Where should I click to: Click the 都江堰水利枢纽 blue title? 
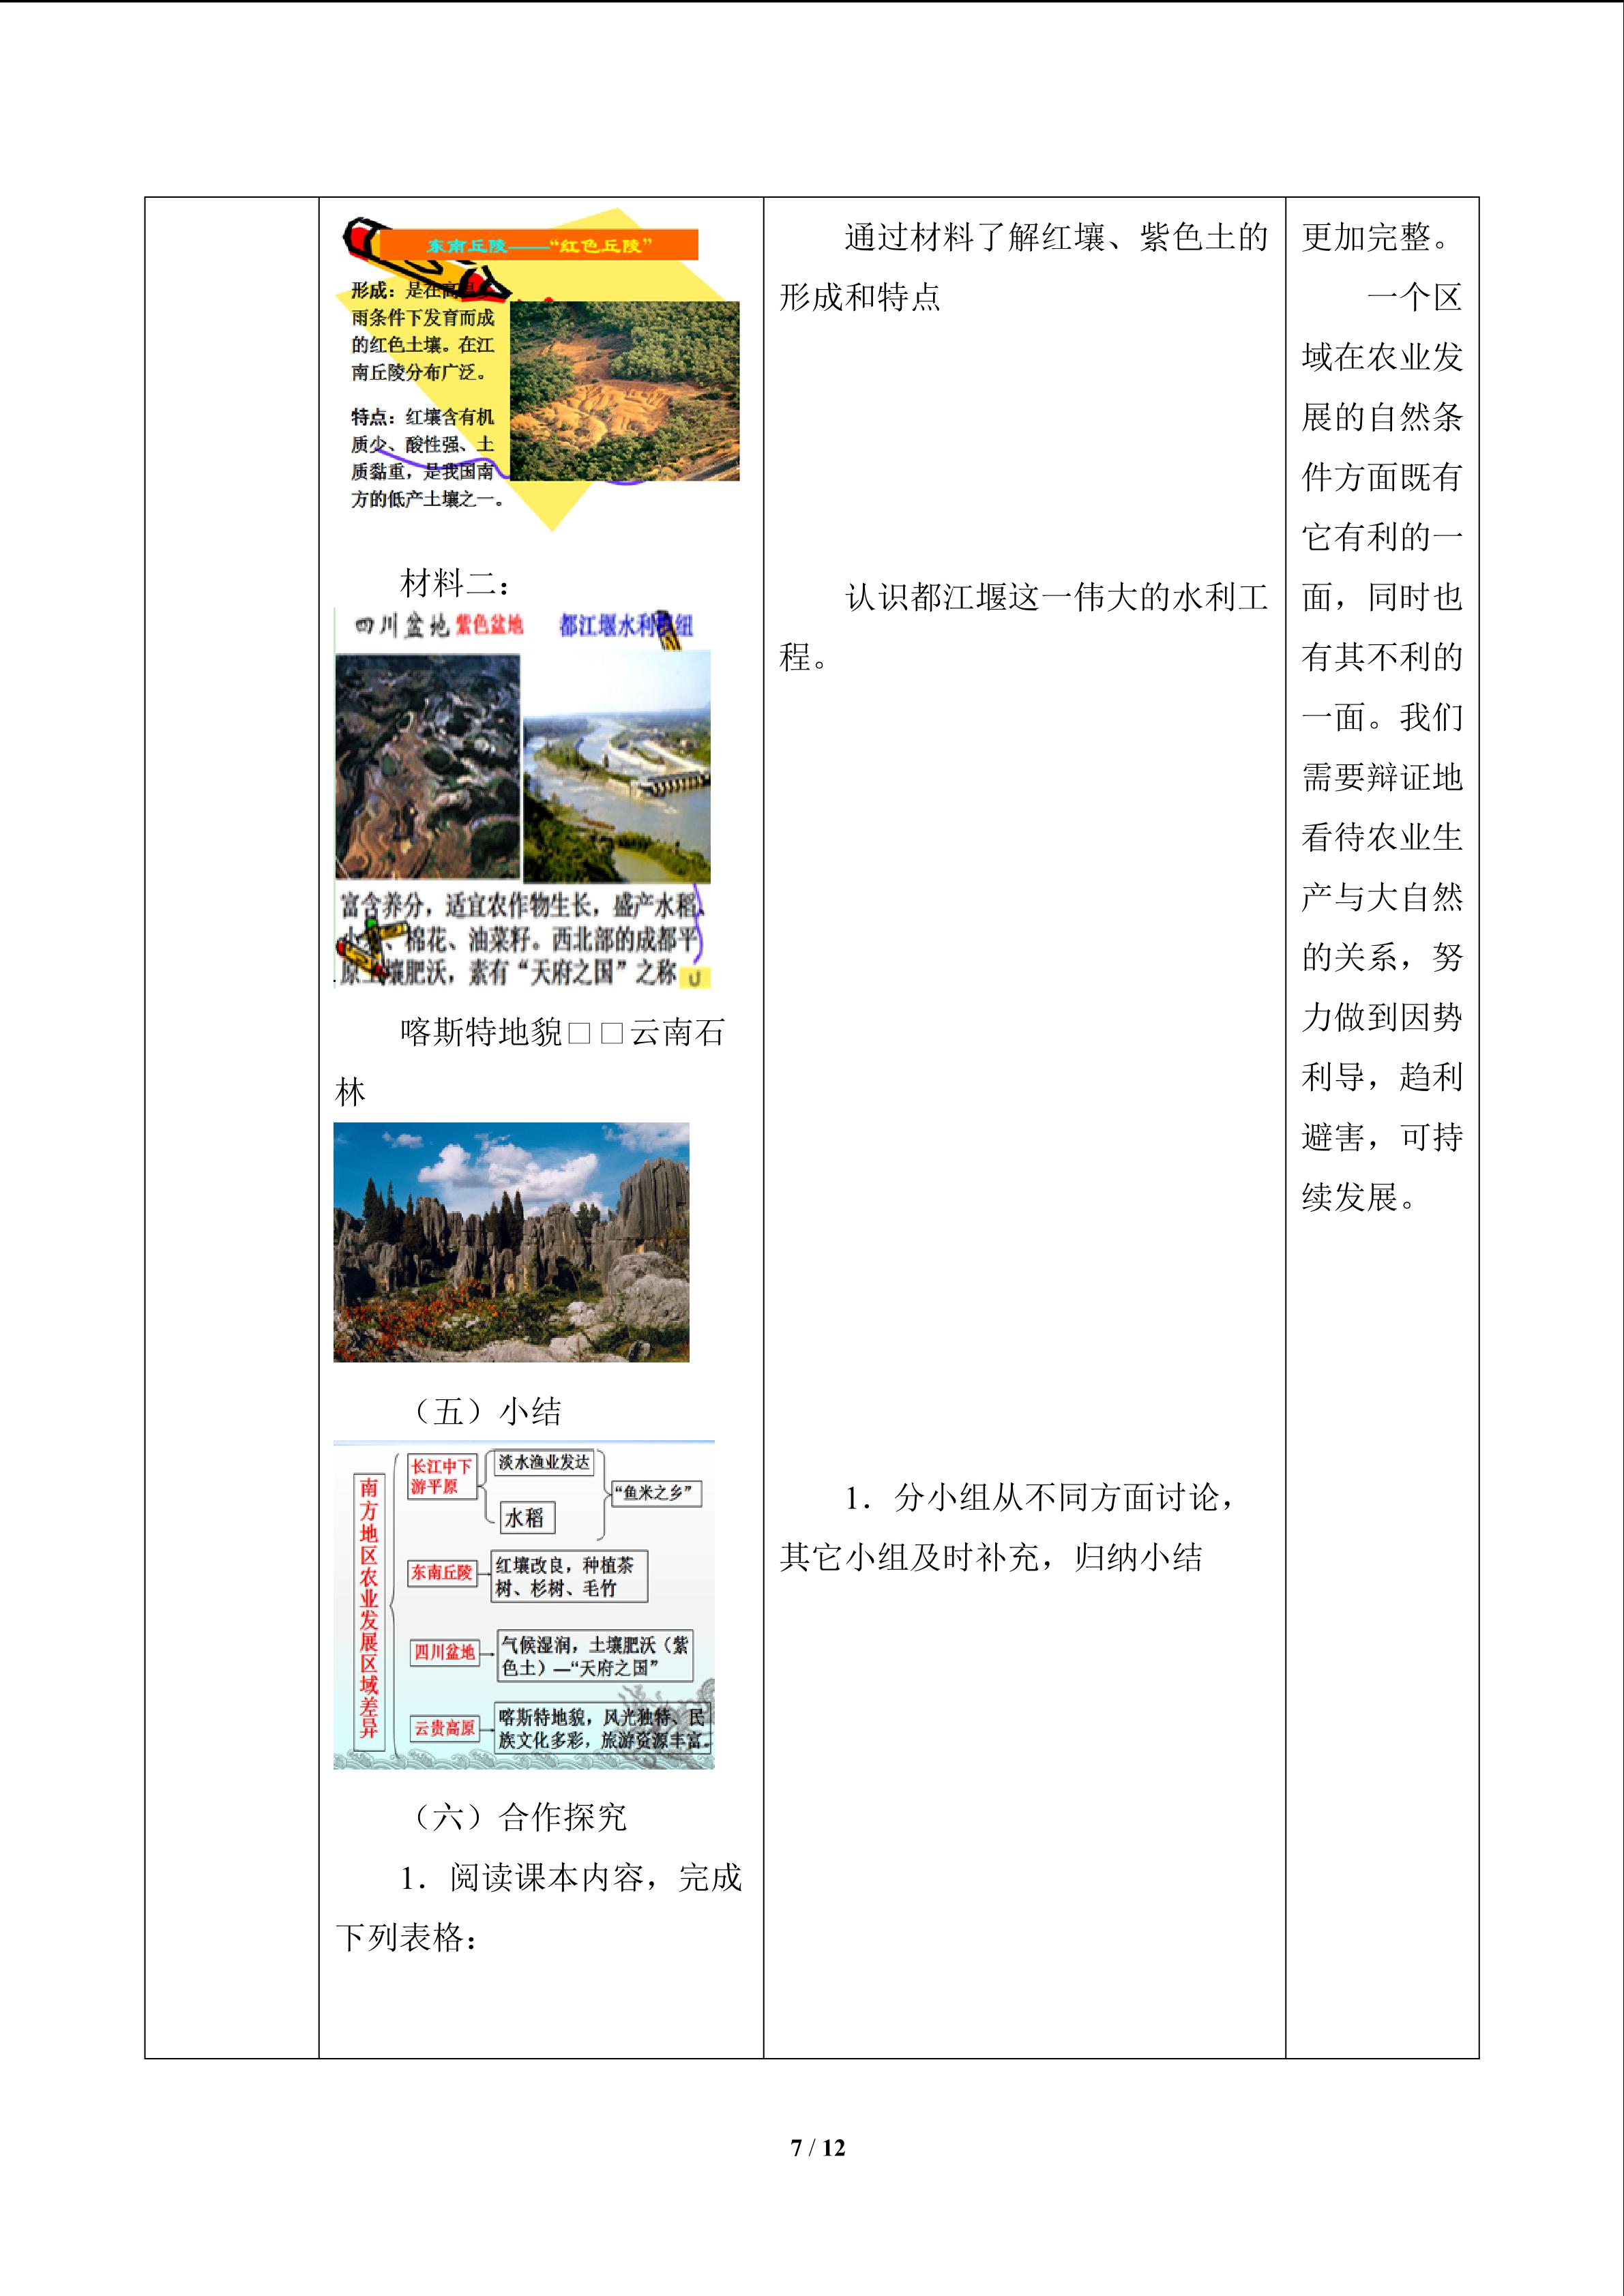click(x=626, y=626)
